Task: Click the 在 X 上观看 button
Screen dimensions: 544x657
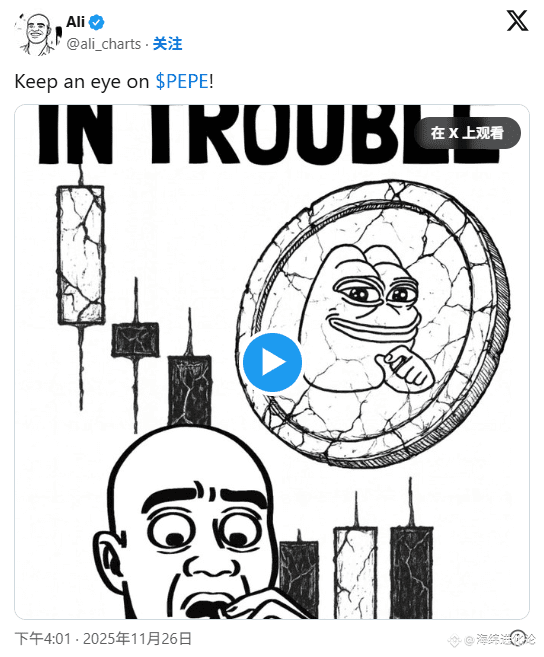Action: 467,133
